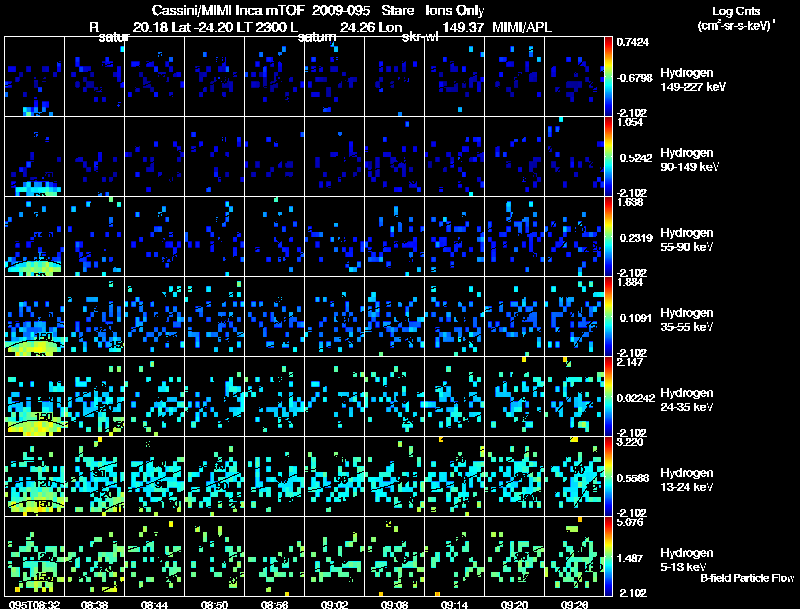800x609 pixels.
Task: Click the color bar for Hydrogen 149-227 keV
Action: click(609, 76)
